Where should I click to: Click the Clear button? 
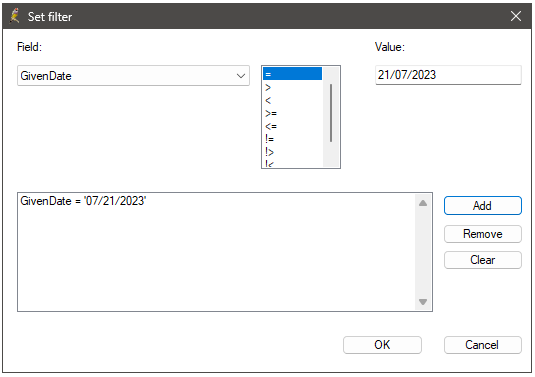click(x=482, y=260)
